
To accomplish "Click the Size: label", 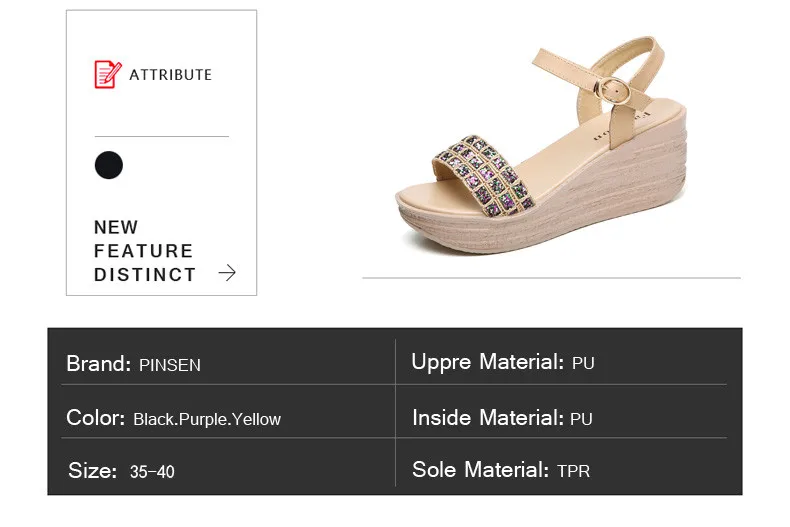I will (x=93, y=471).
